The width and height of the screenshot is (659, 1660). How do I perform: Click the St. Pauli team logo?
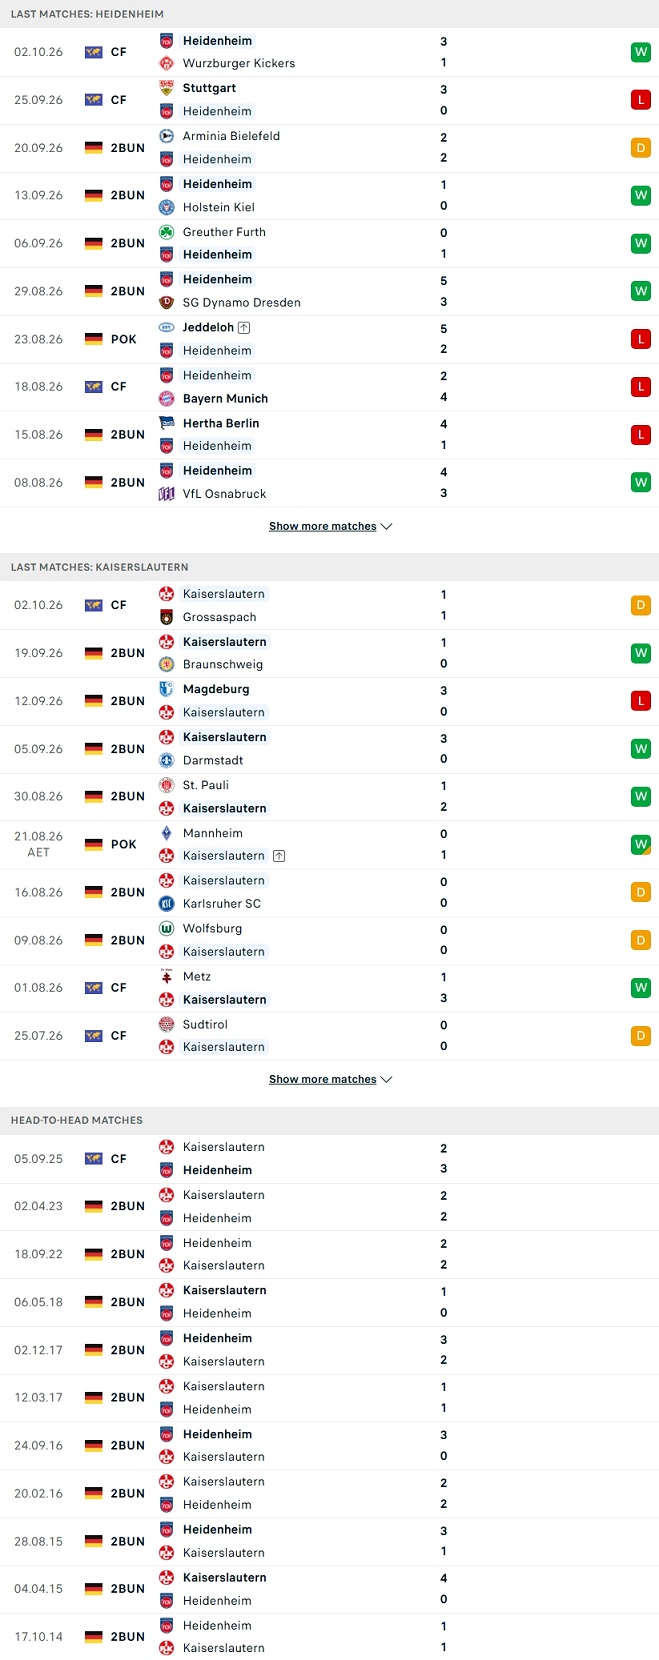click(167, 785)
